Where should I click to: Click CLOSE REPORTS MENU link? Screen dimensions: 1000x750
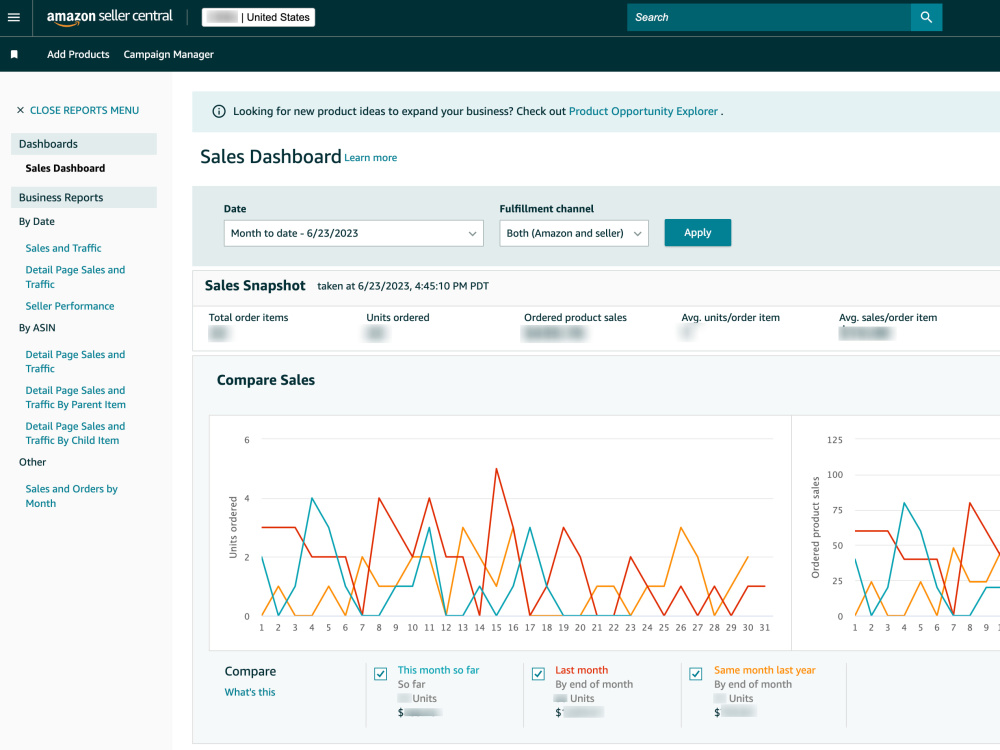point(84,110)
